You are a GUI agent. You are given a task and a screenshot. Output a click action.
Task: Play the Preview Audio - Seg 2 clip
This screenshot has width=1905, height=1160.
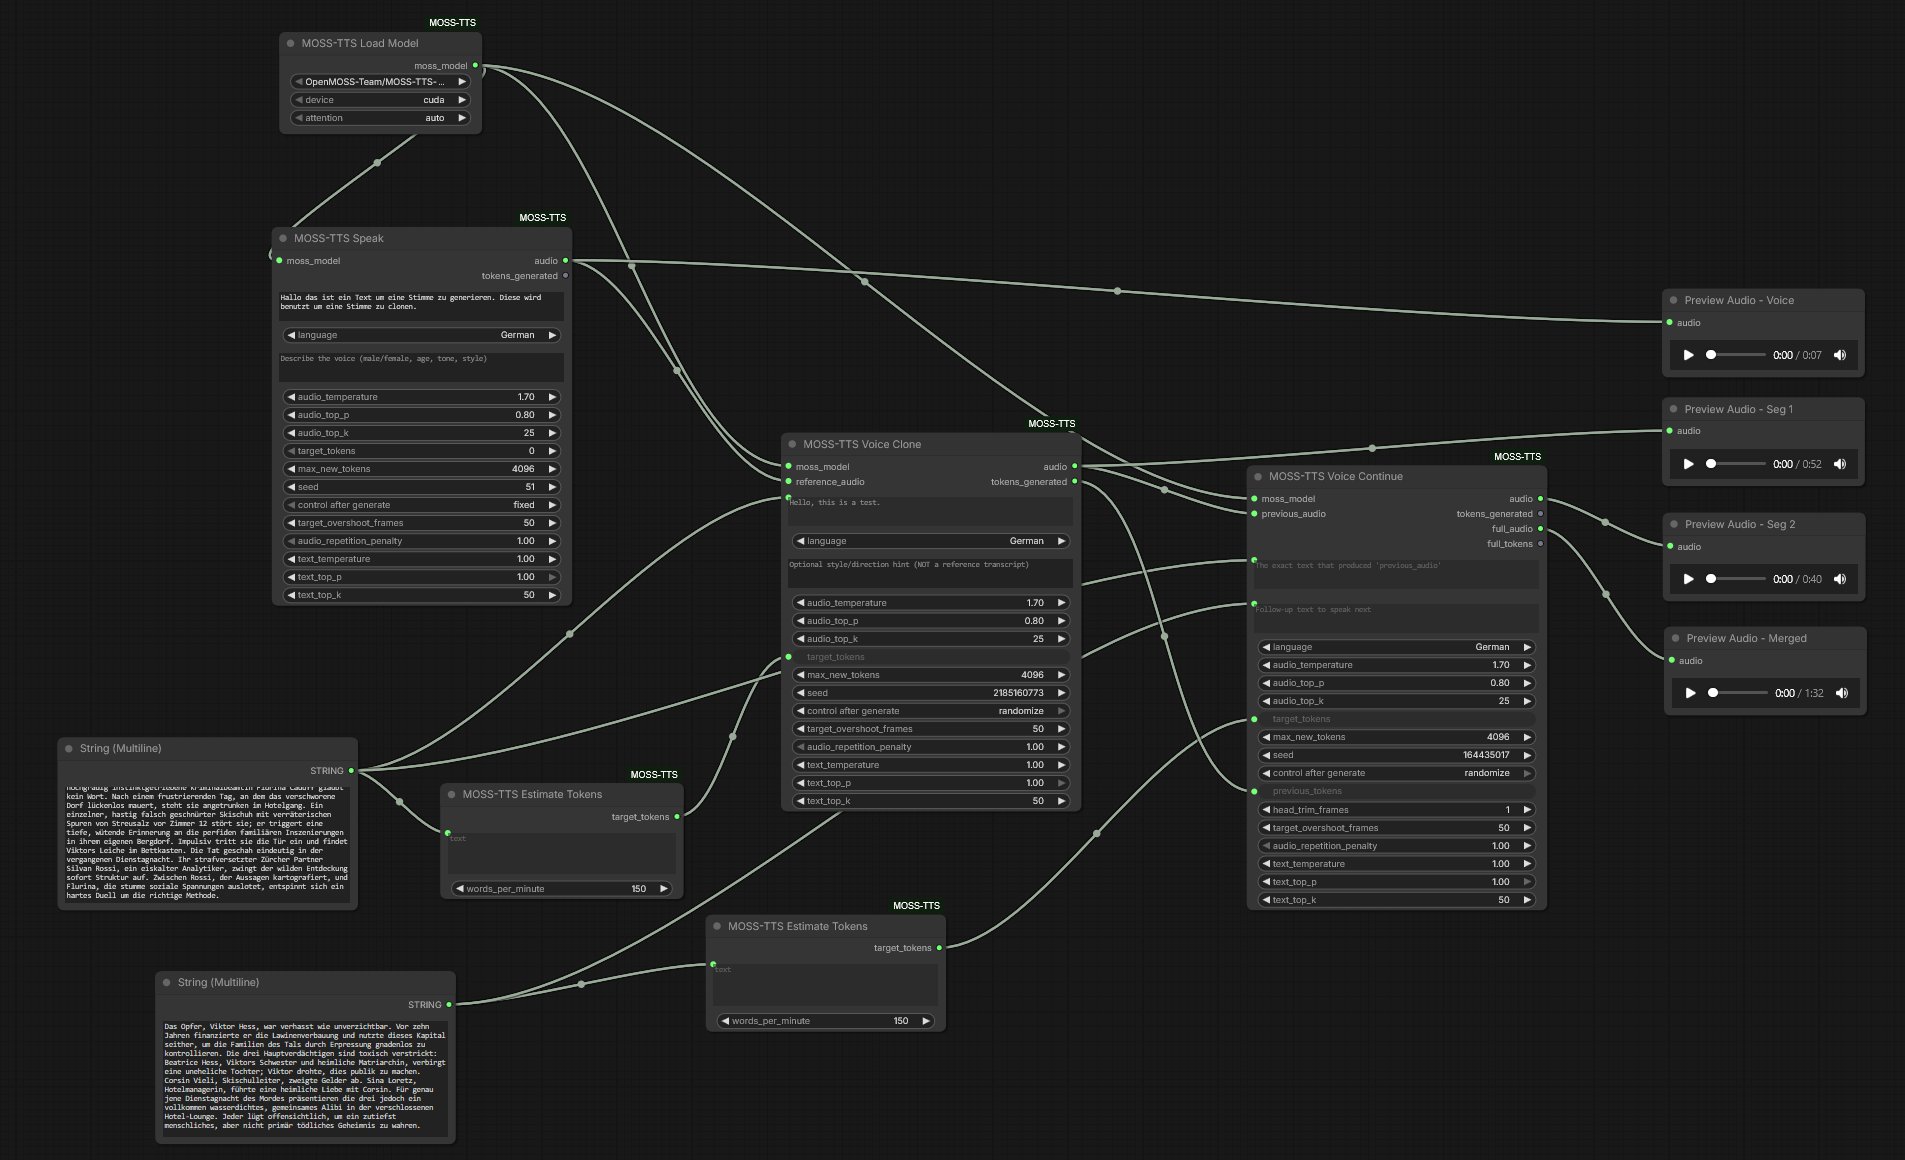point(1689,579)
